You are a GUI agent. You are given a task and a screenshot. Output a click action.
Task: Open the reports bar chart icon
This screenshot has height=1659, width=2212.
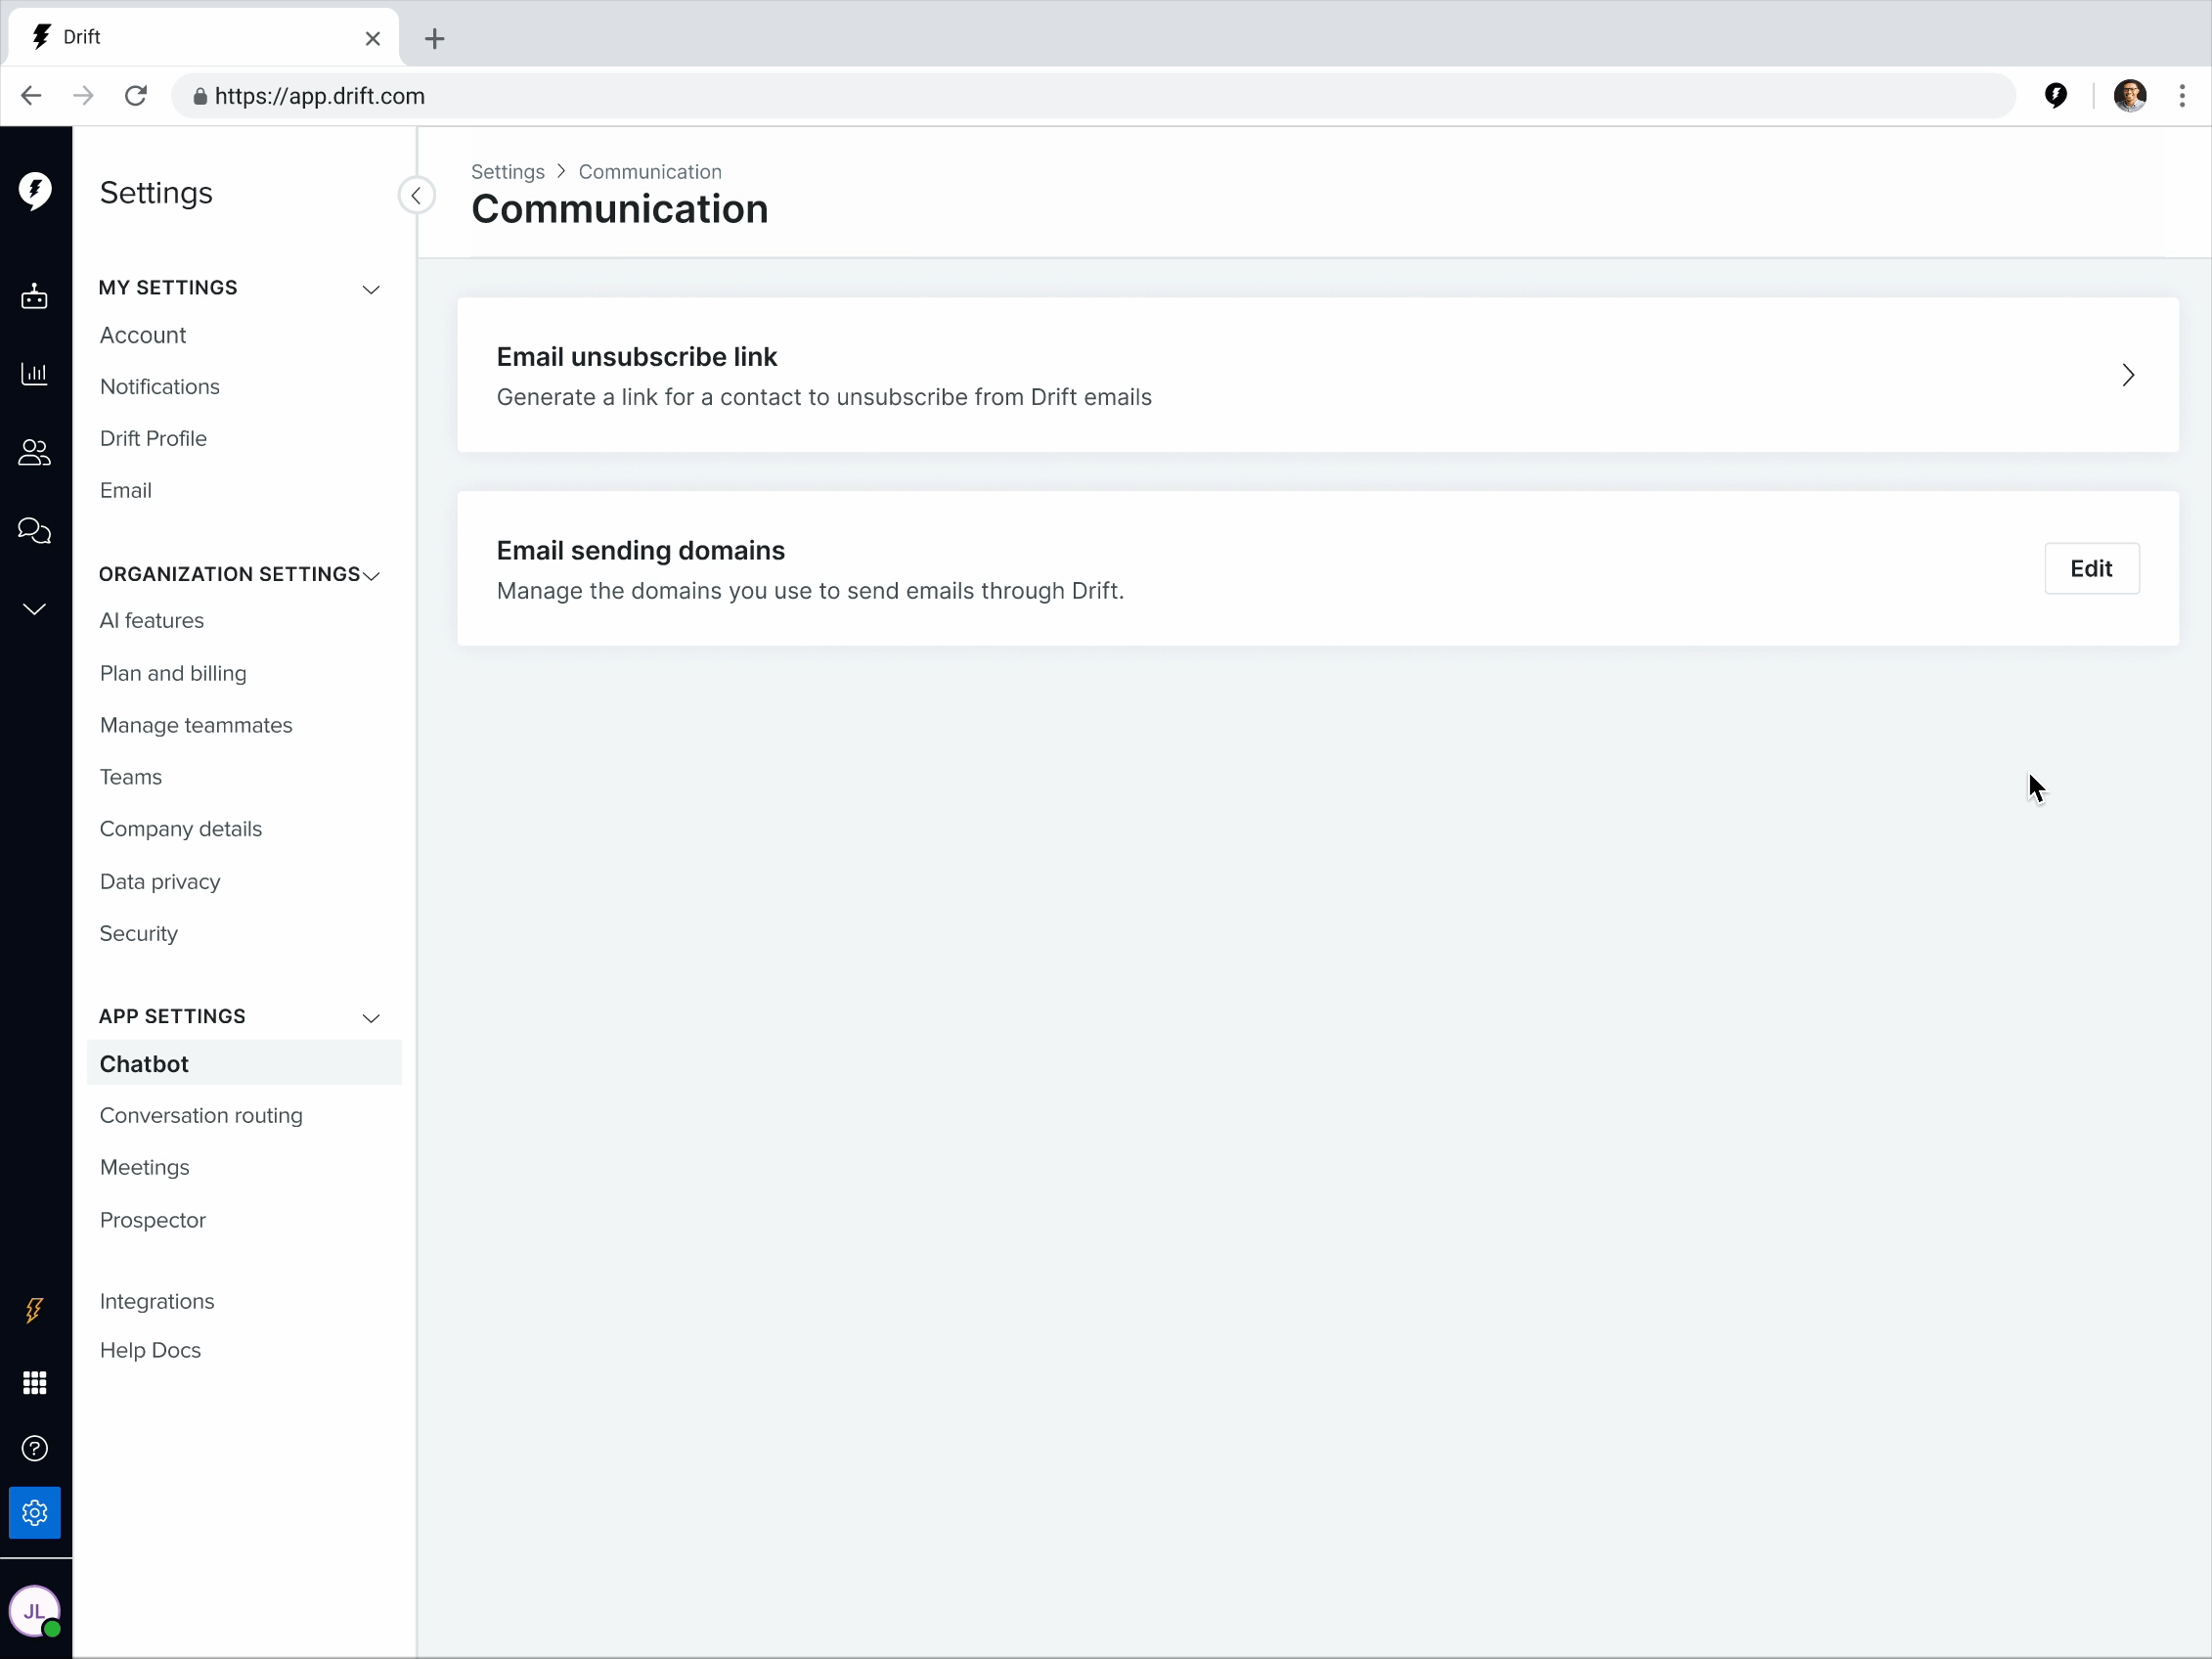[34, 374]
